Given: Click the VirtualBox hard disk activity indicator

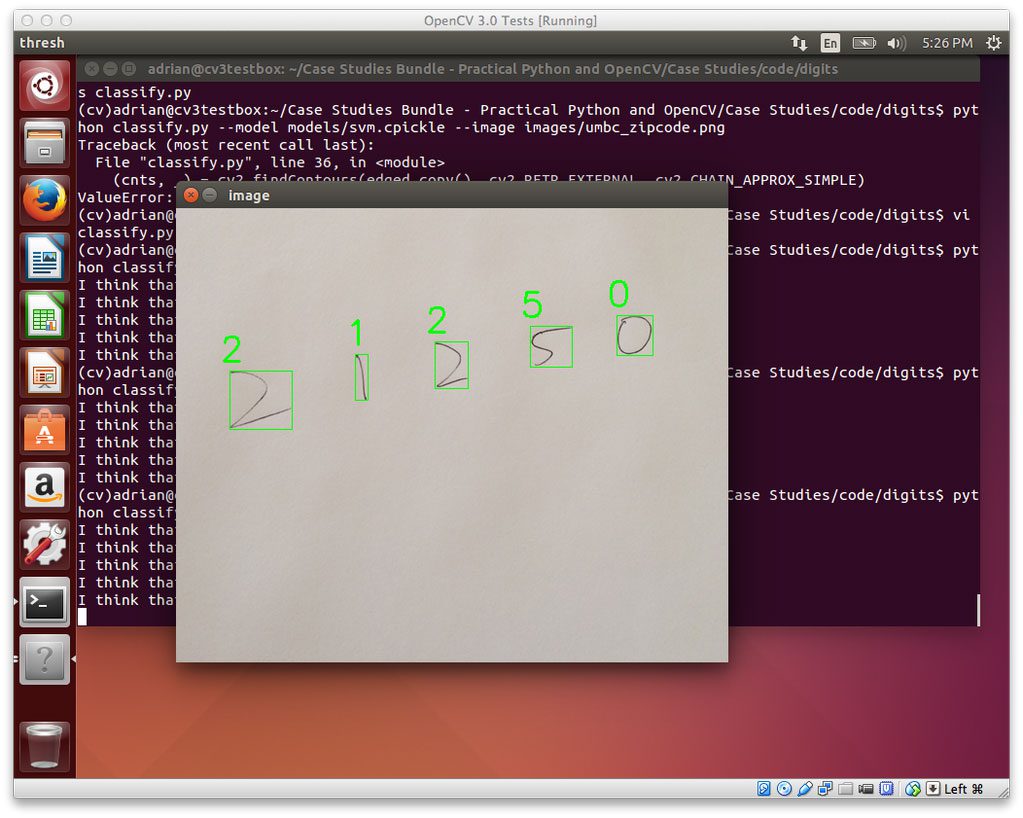Looking at the screenshot, I should click(x=764, y=788).
